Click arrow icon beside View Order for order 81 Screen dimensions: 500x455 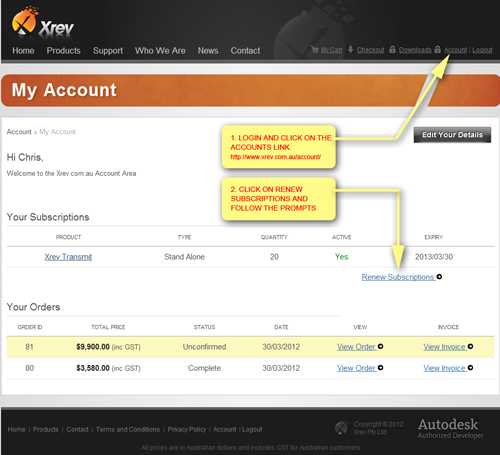coord(380,347)
